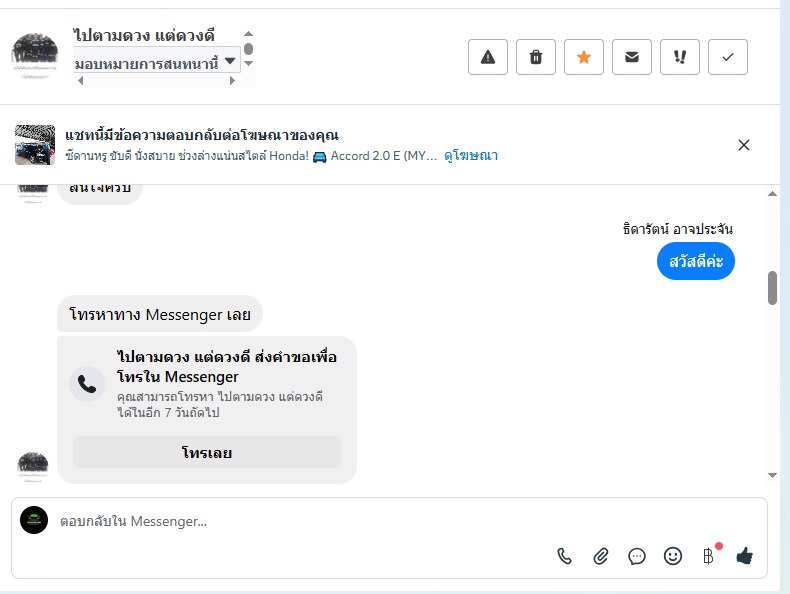Send a thumbs-up like
790x594 pixels.
tap(744, 556)
